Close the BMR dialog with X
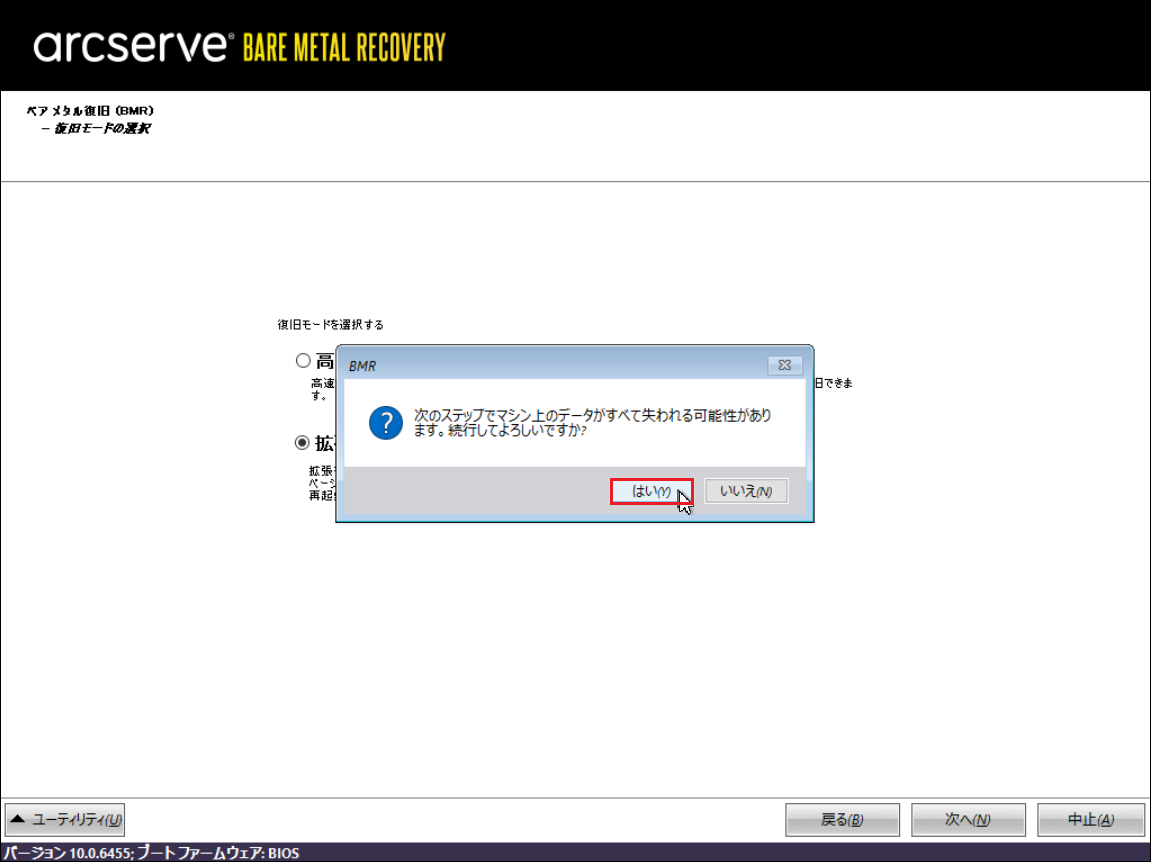This screenshot has height=862, width=1151. (x=784, y=365)
